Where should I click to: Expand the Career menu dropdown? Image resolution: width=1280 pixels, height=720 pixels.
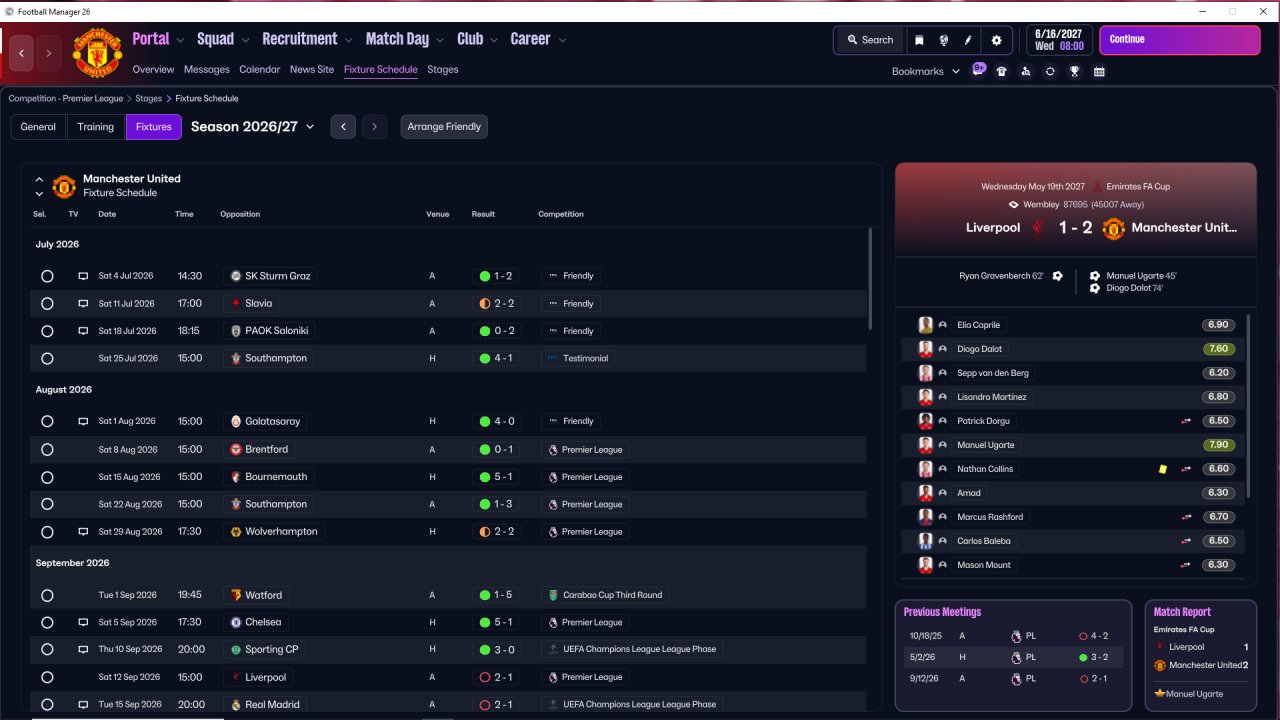pos(562,40)
